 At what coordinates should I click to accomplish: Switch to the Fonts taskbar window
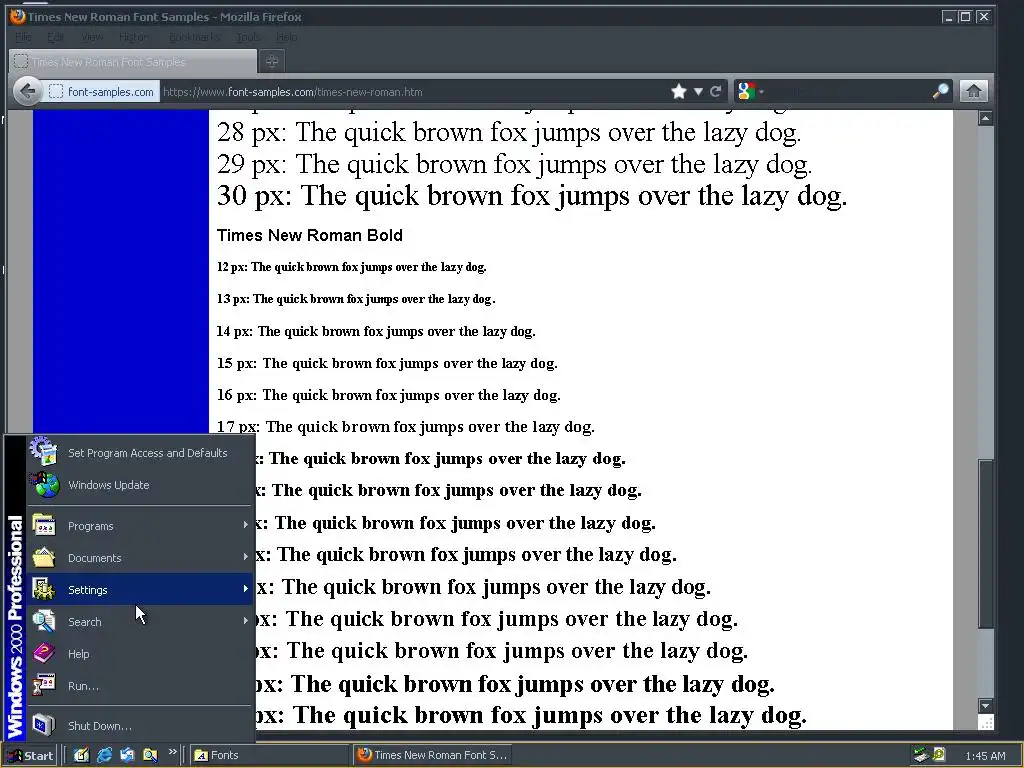tap(268, 755)
